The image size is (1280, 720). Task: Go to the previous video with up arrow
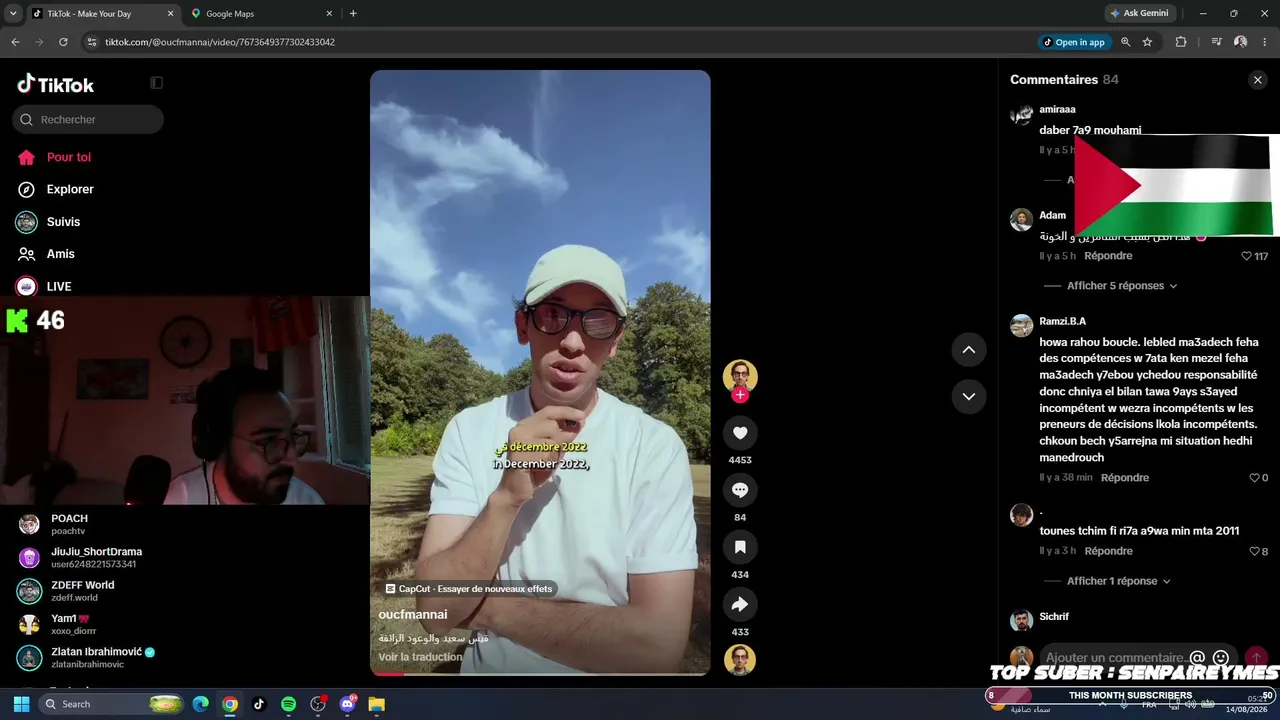point(968,350)
